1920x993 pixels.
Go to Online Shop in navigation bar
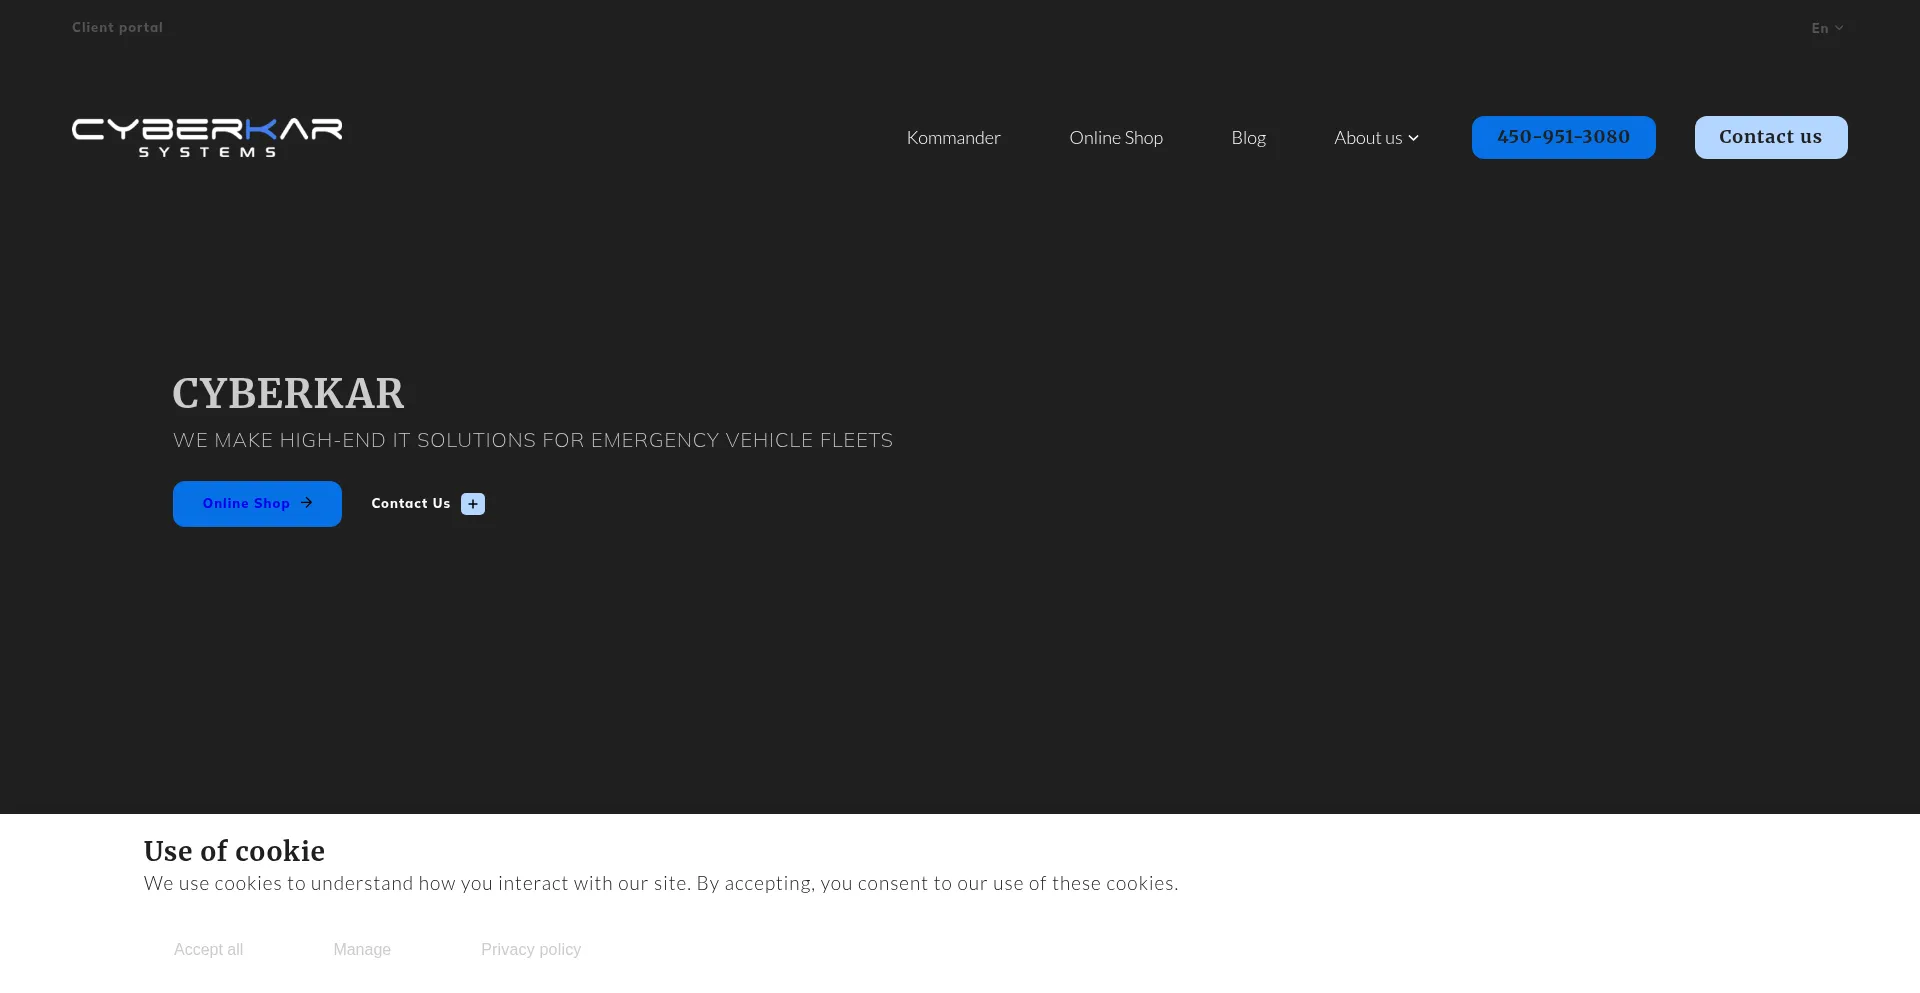pyautogui.click(x=1116, y=138)
